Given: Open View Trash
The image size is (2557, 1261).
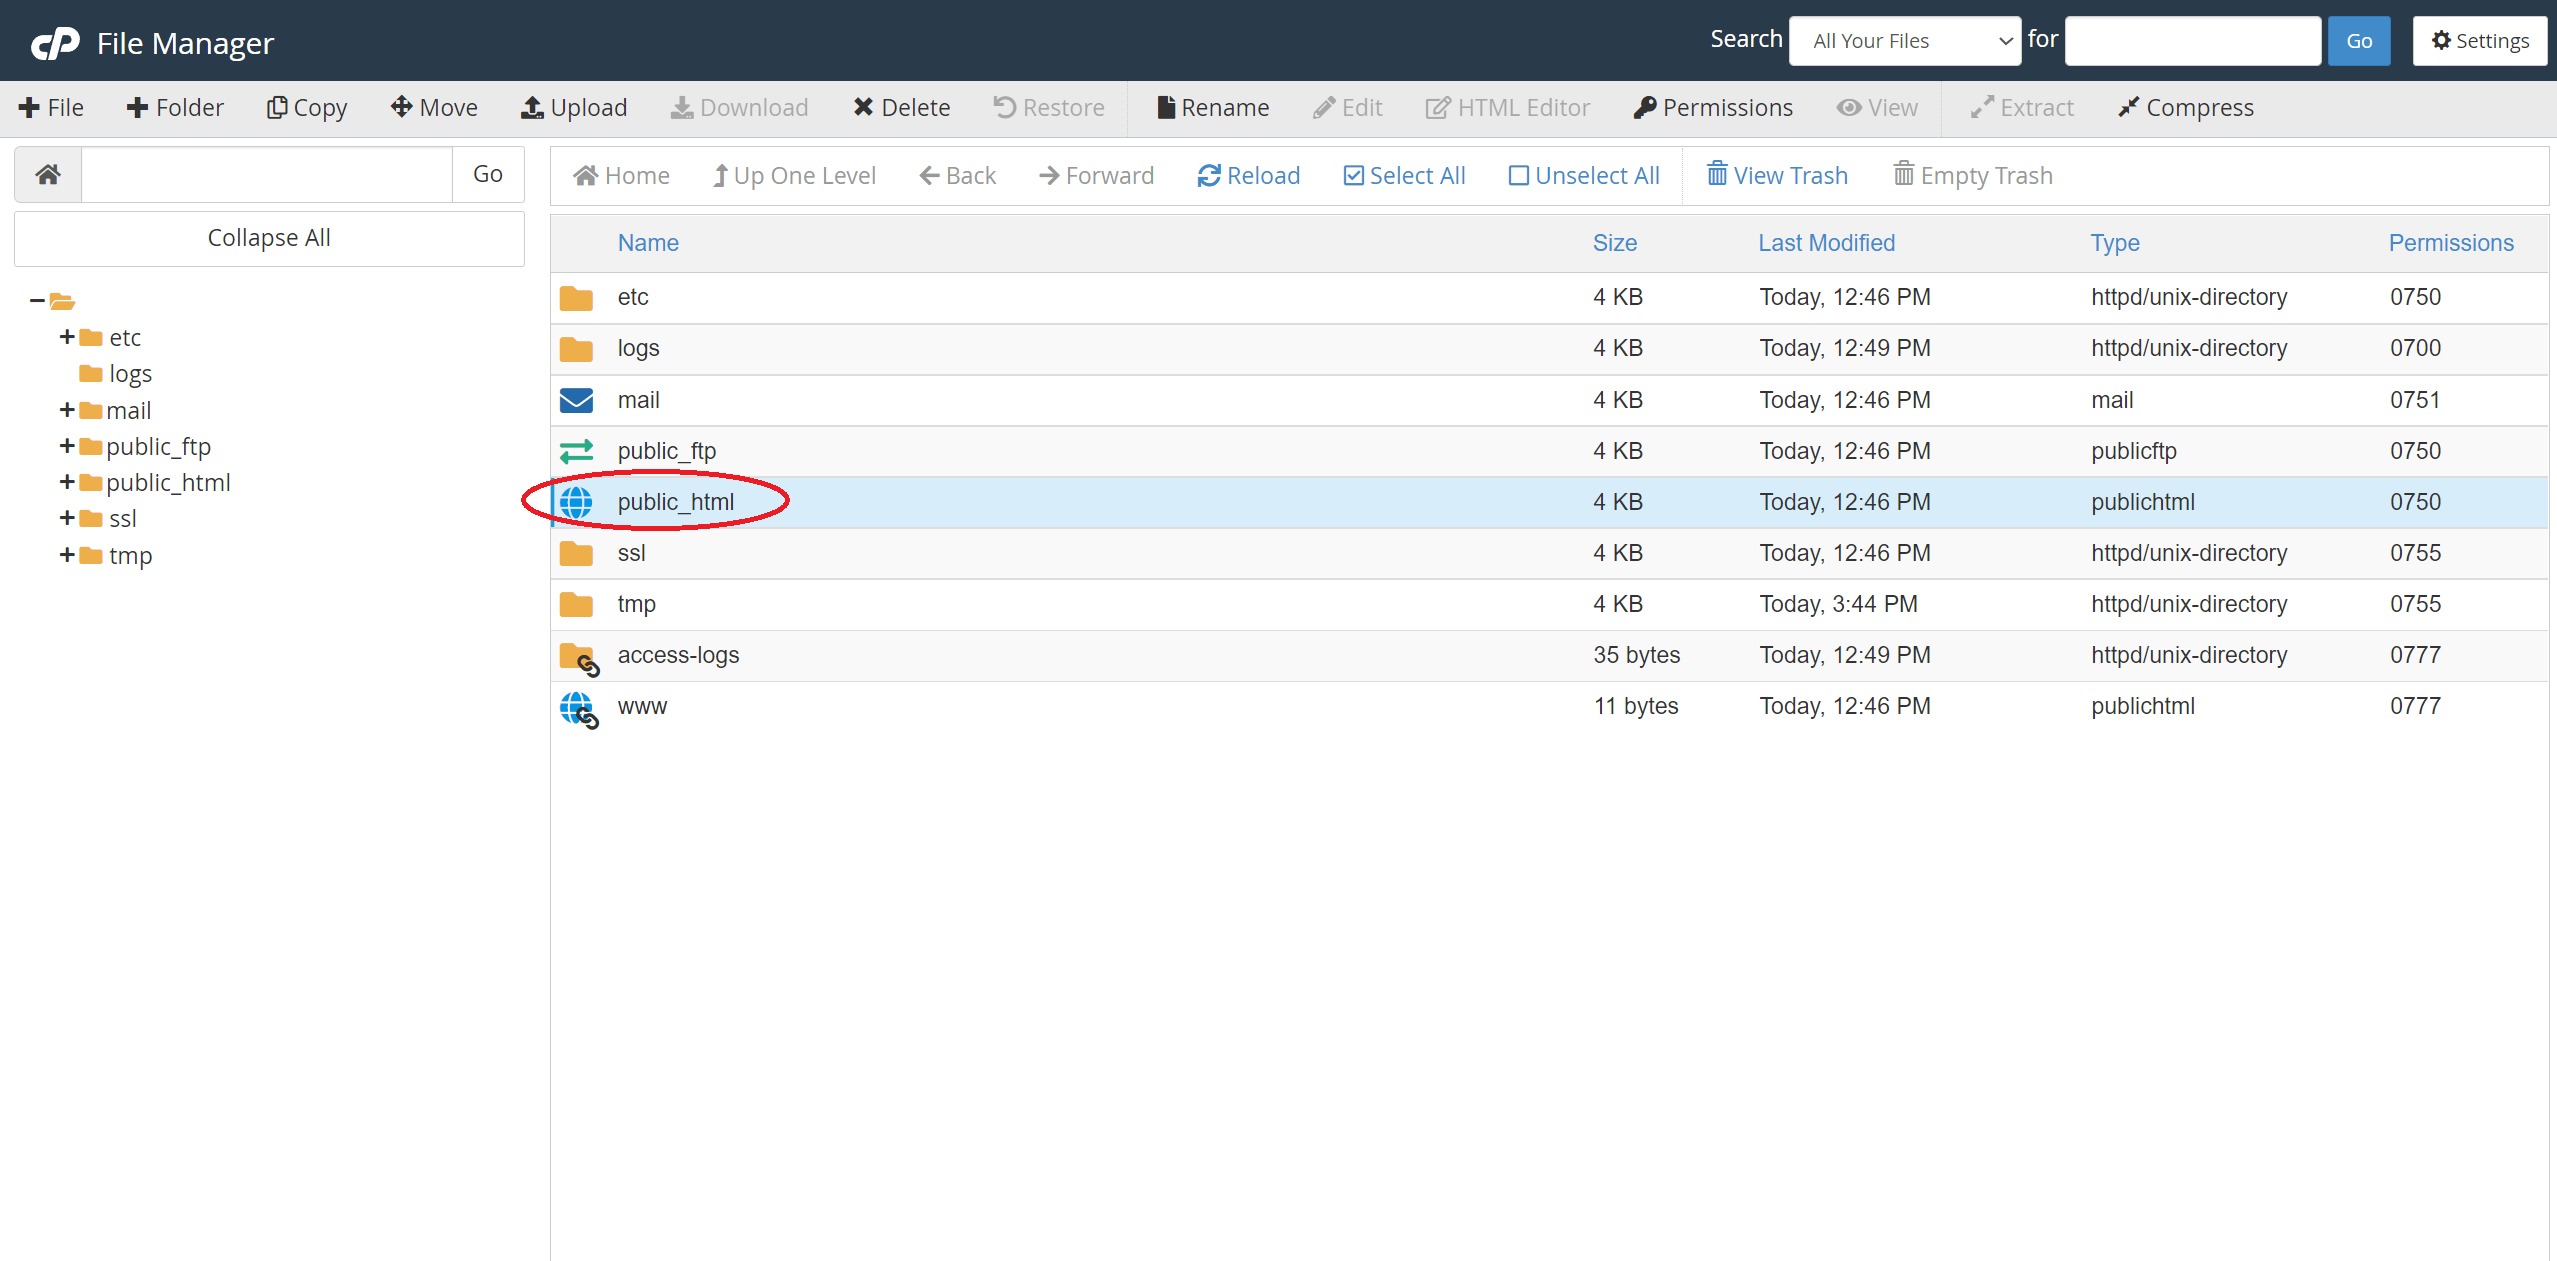Looking at the screenshot, I should pyautogui.click(x=1777, y=176).
